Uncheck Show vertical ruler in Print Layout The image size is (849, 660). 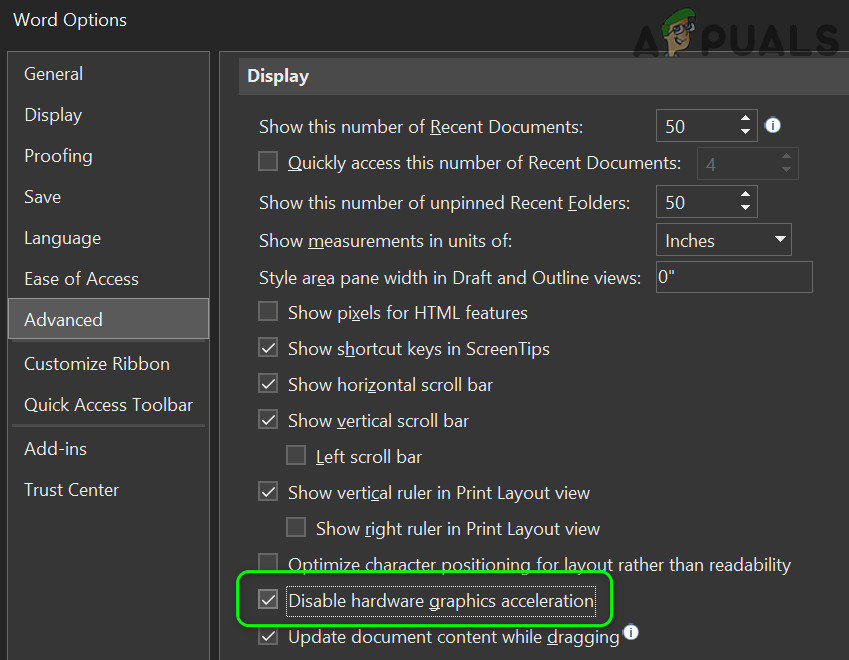coord(268,492)
